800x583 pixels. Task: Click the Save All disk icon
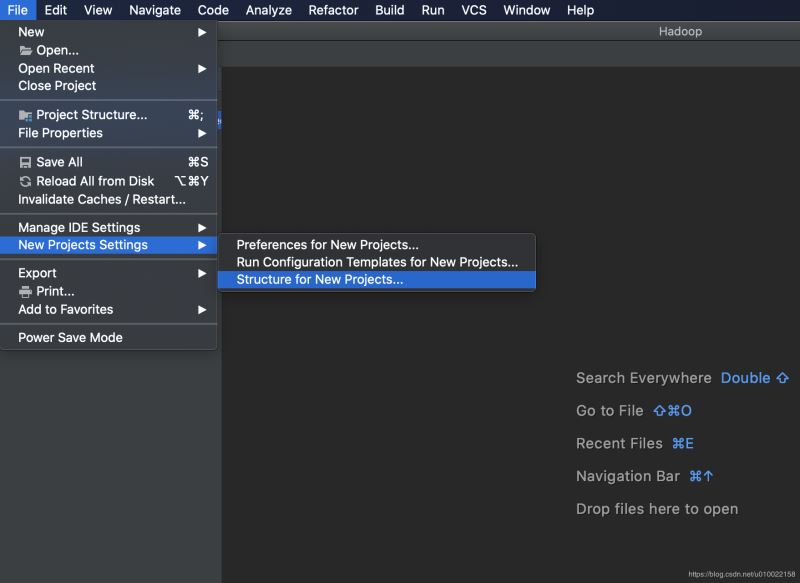pyautogui.click(x=26, y=162)
